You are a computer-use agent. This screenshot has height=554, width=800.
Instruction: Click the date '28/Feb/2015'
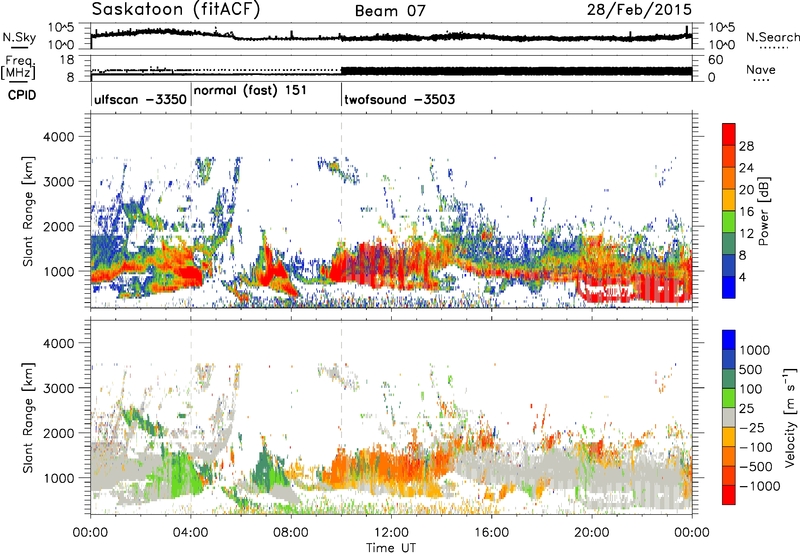click(639, 9)
